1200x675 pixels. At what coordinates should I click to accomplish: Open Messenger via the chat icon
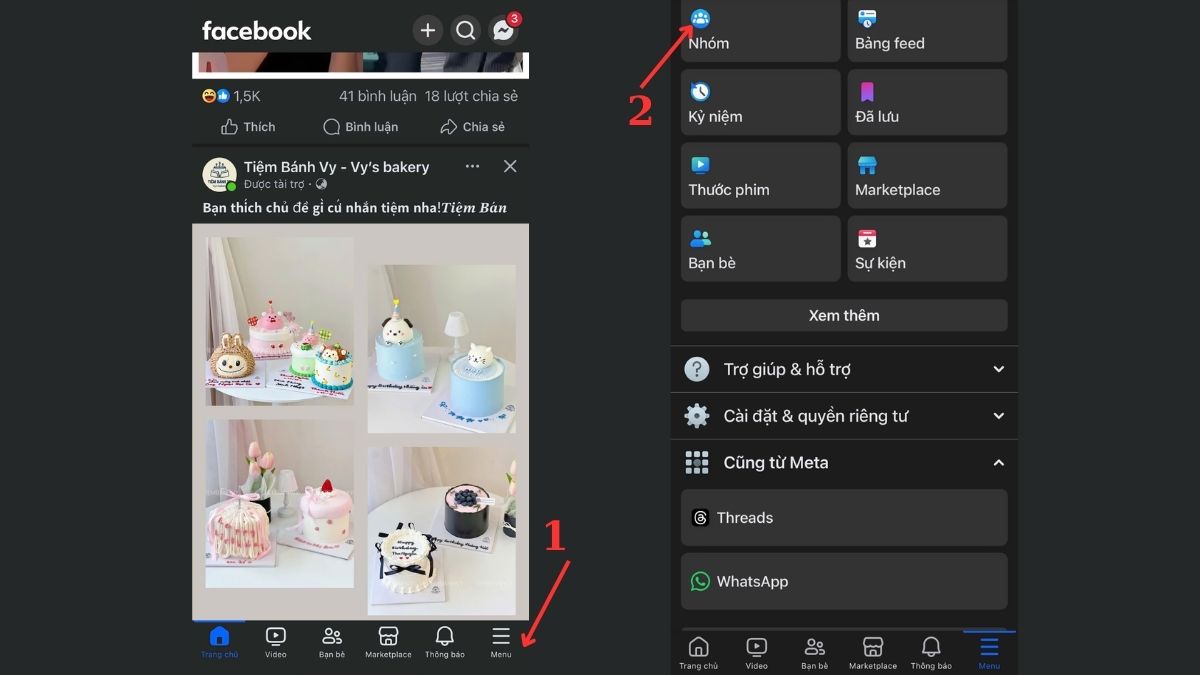[502, 30]
